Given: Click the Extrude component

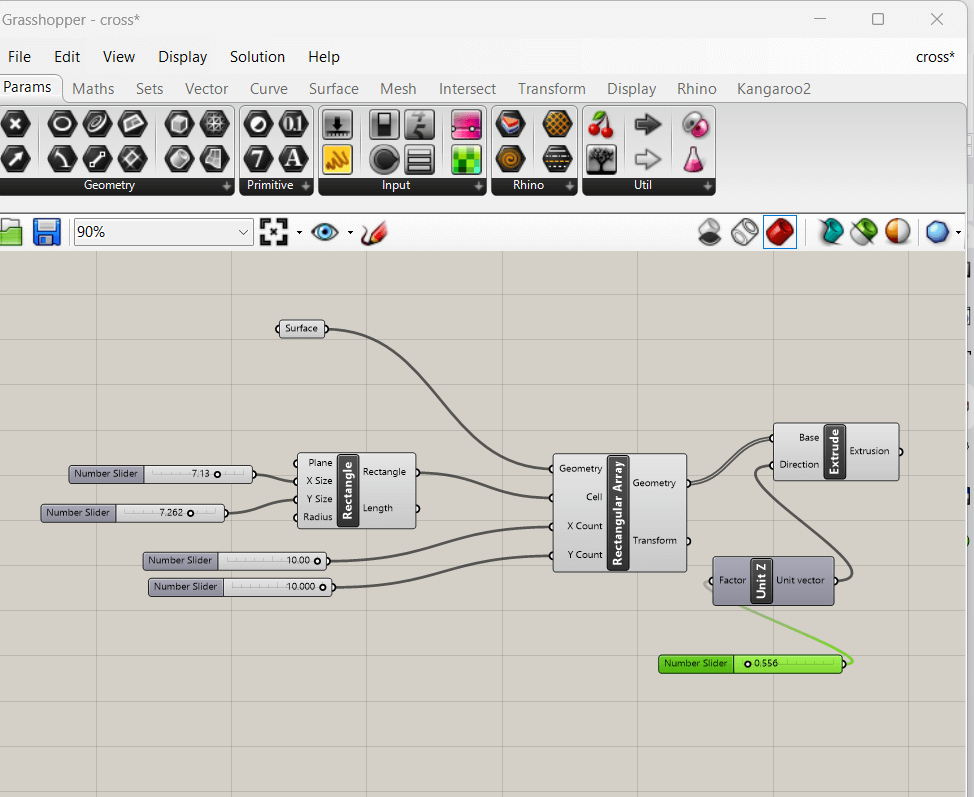Looking at the screenshot, I should [834, 452].
